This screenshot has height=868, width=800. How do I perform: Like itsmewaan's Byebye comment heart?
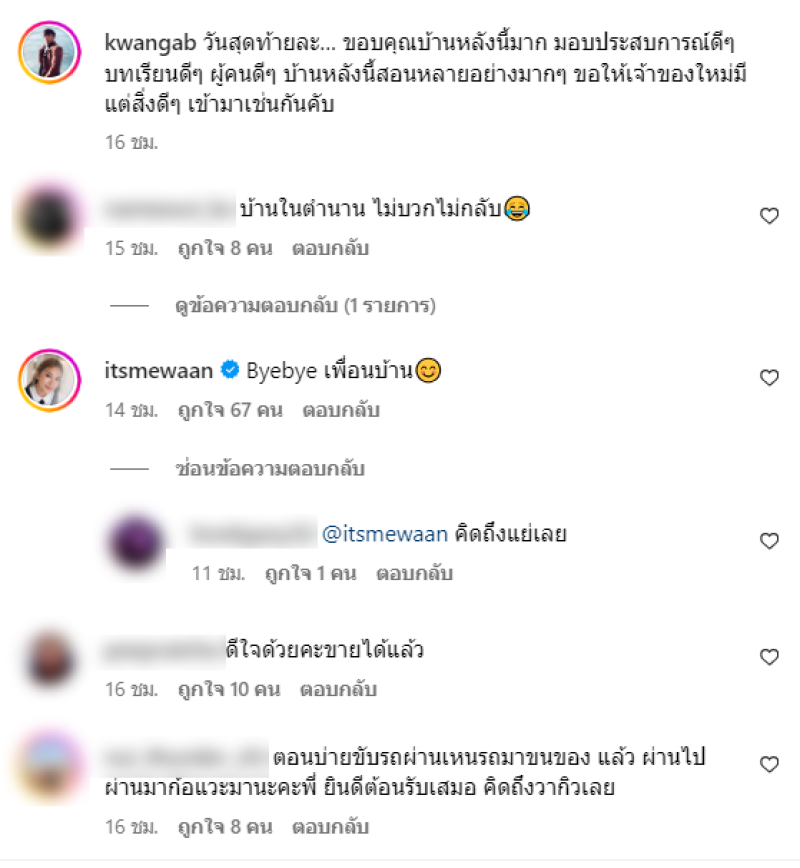769,378
